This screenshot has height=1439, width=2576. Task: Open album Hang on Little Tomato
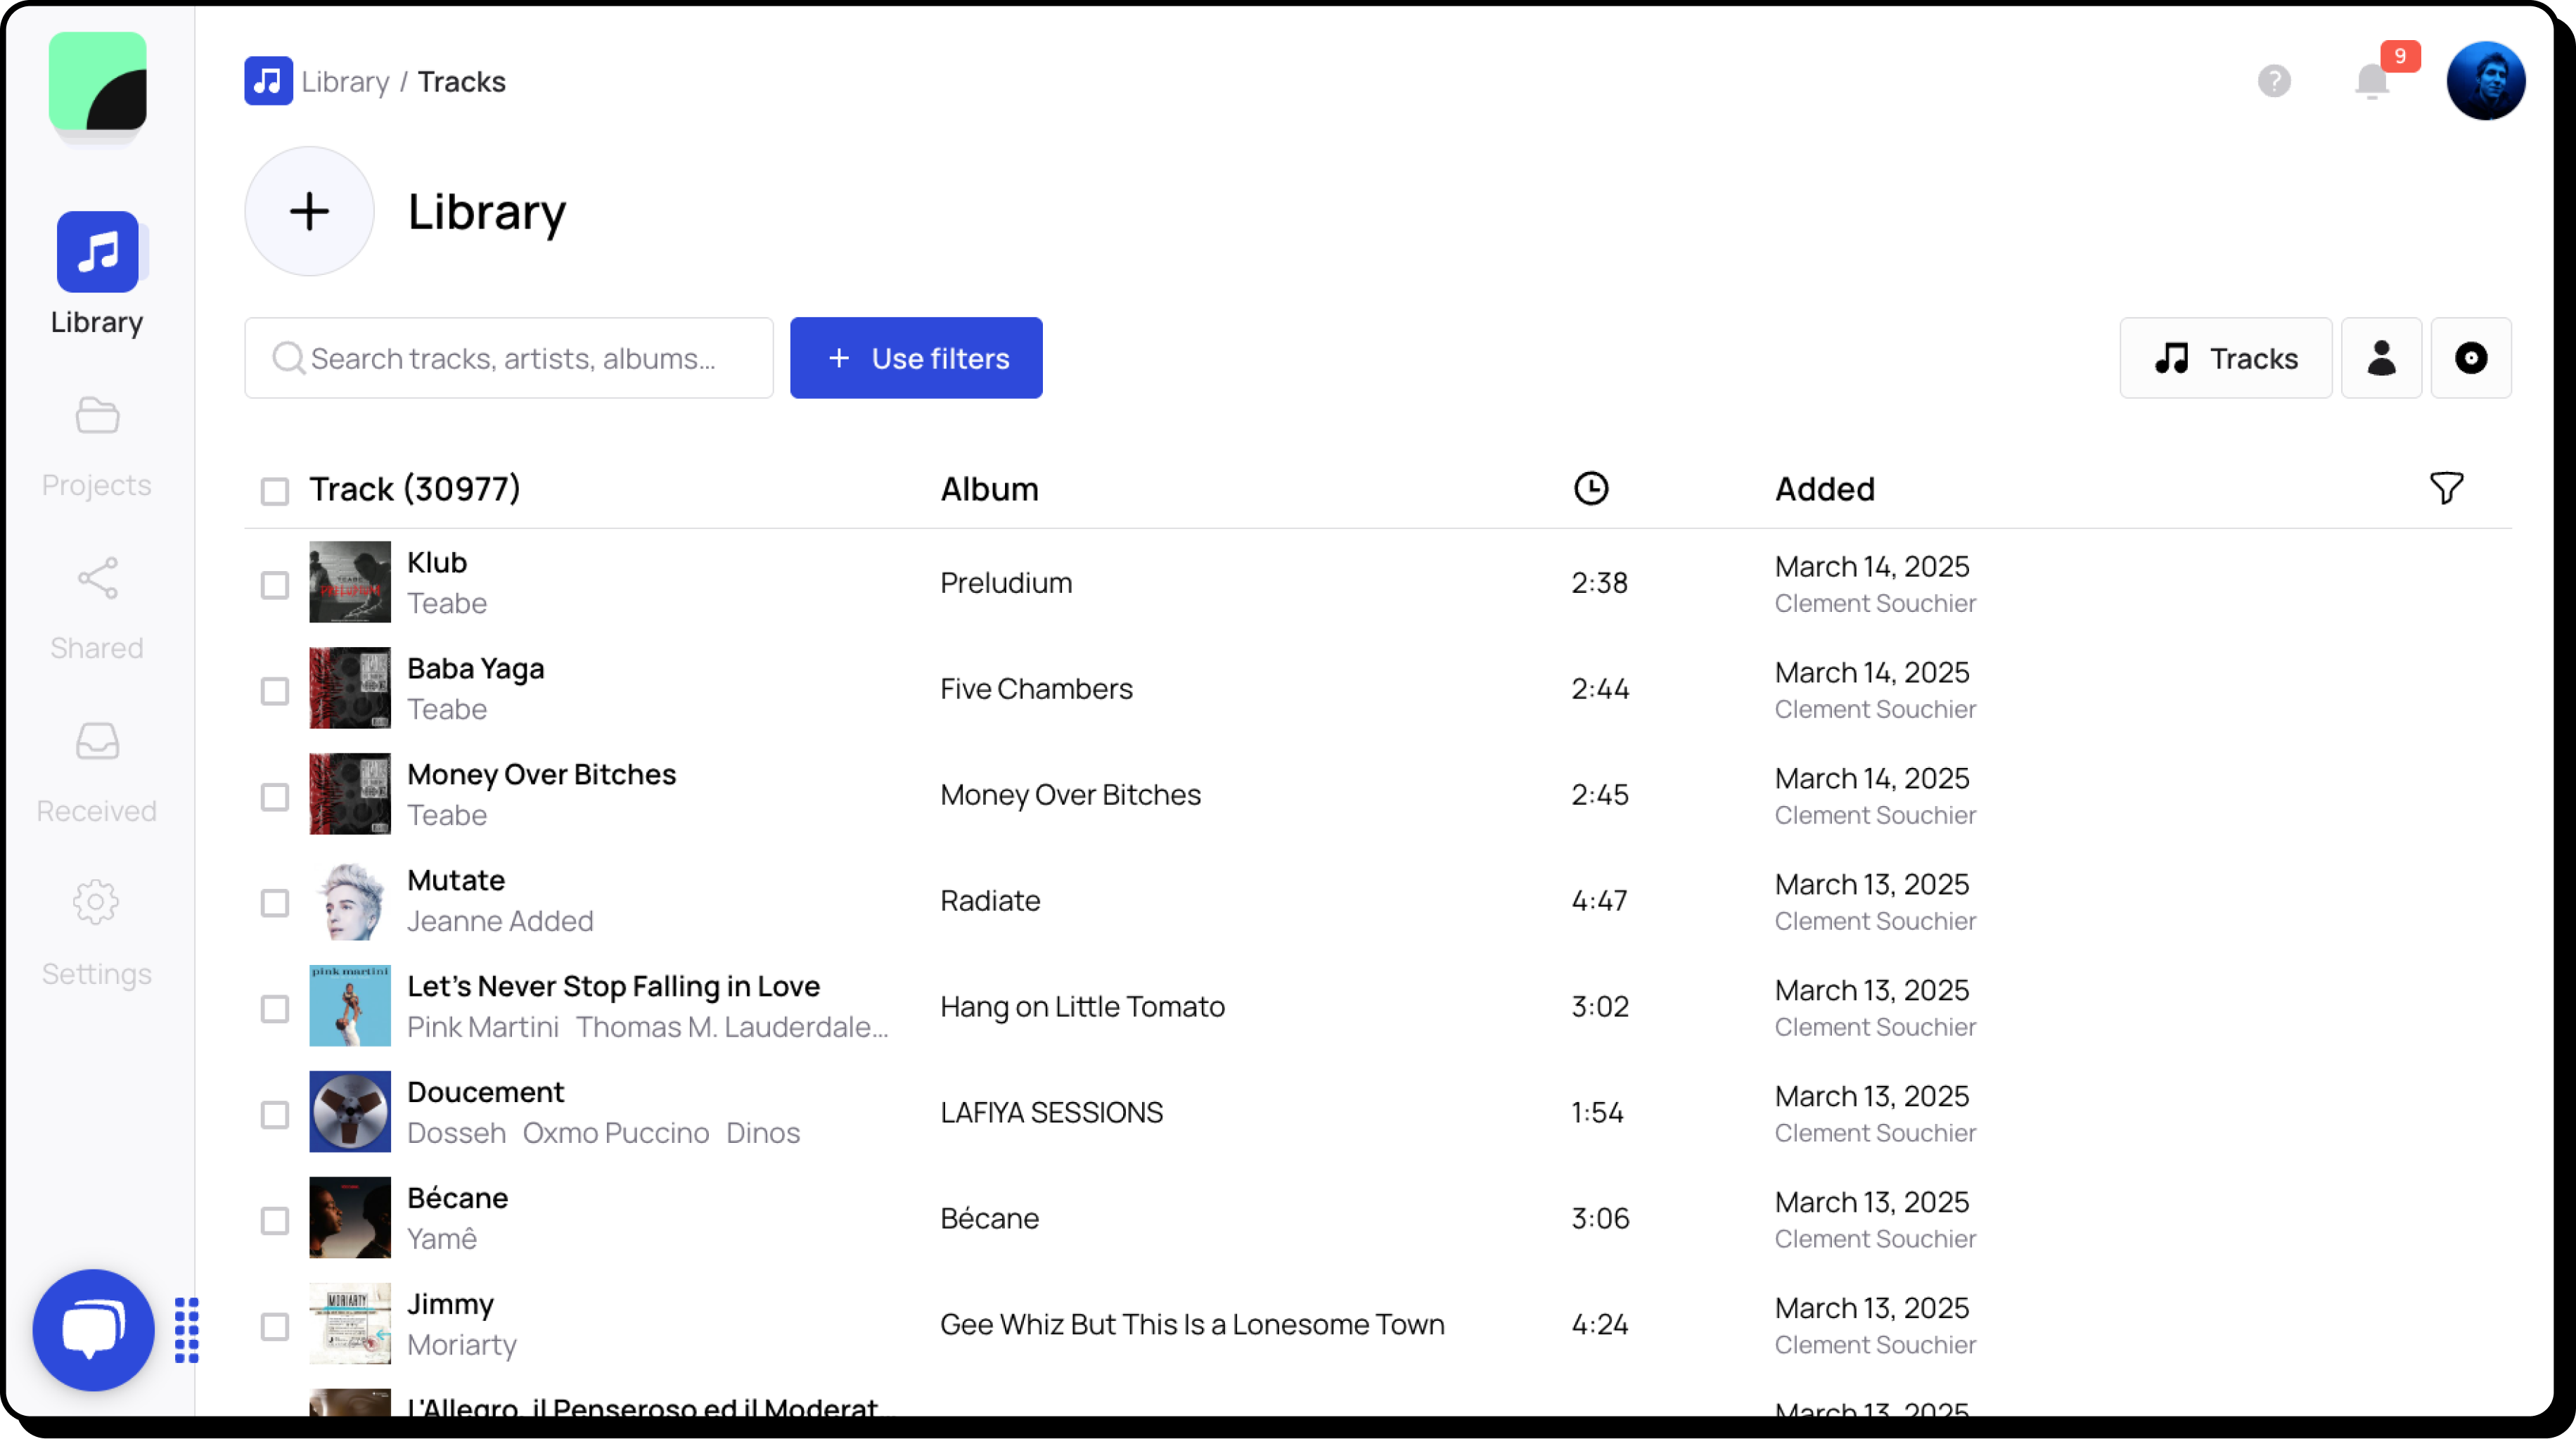pyautogui.click(x=1082, y=1007)
